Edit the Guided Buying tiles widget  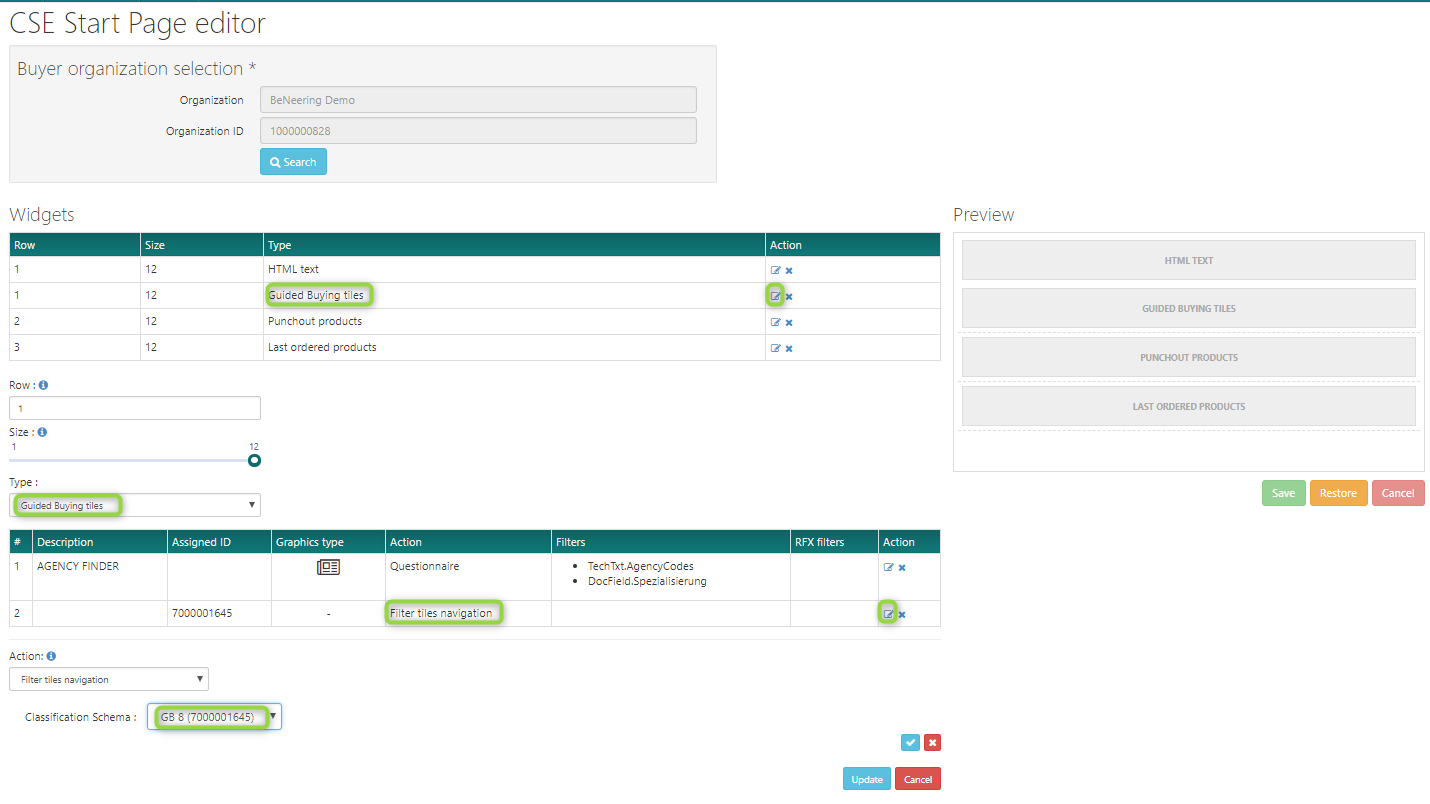coord(775,296)
